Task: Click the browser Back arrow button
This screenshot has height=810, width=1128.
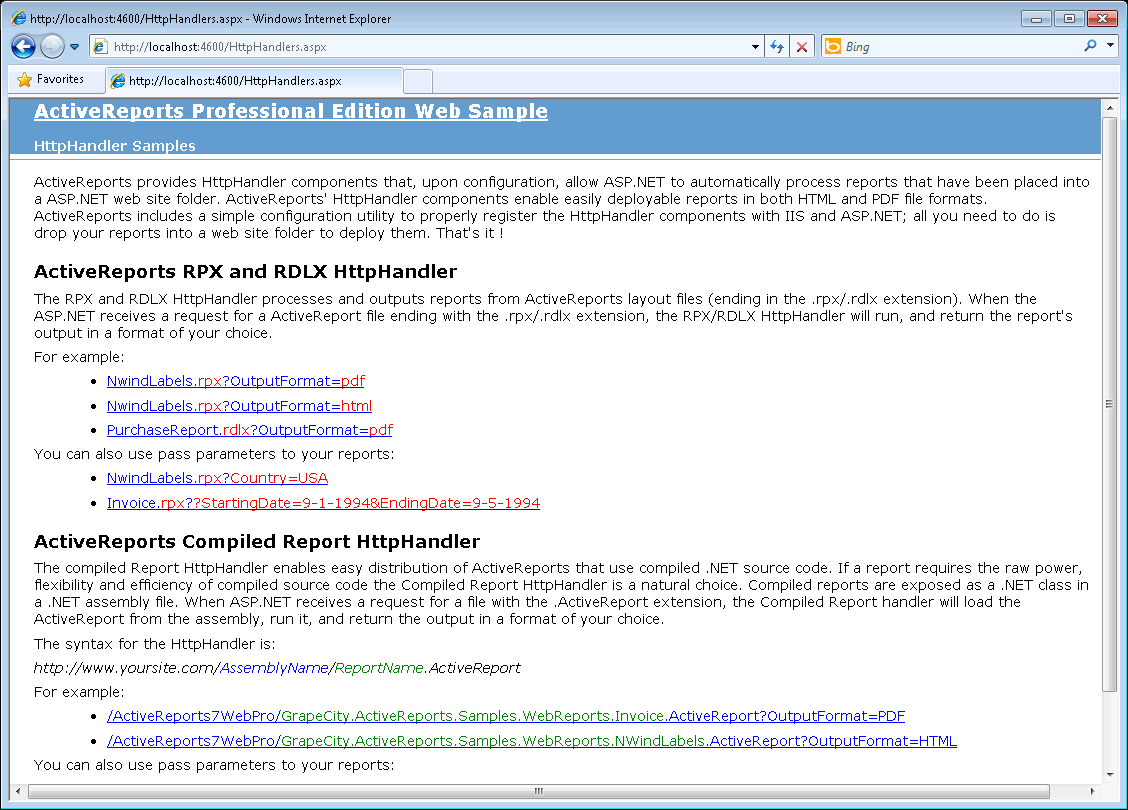Action: coord(23,47)
